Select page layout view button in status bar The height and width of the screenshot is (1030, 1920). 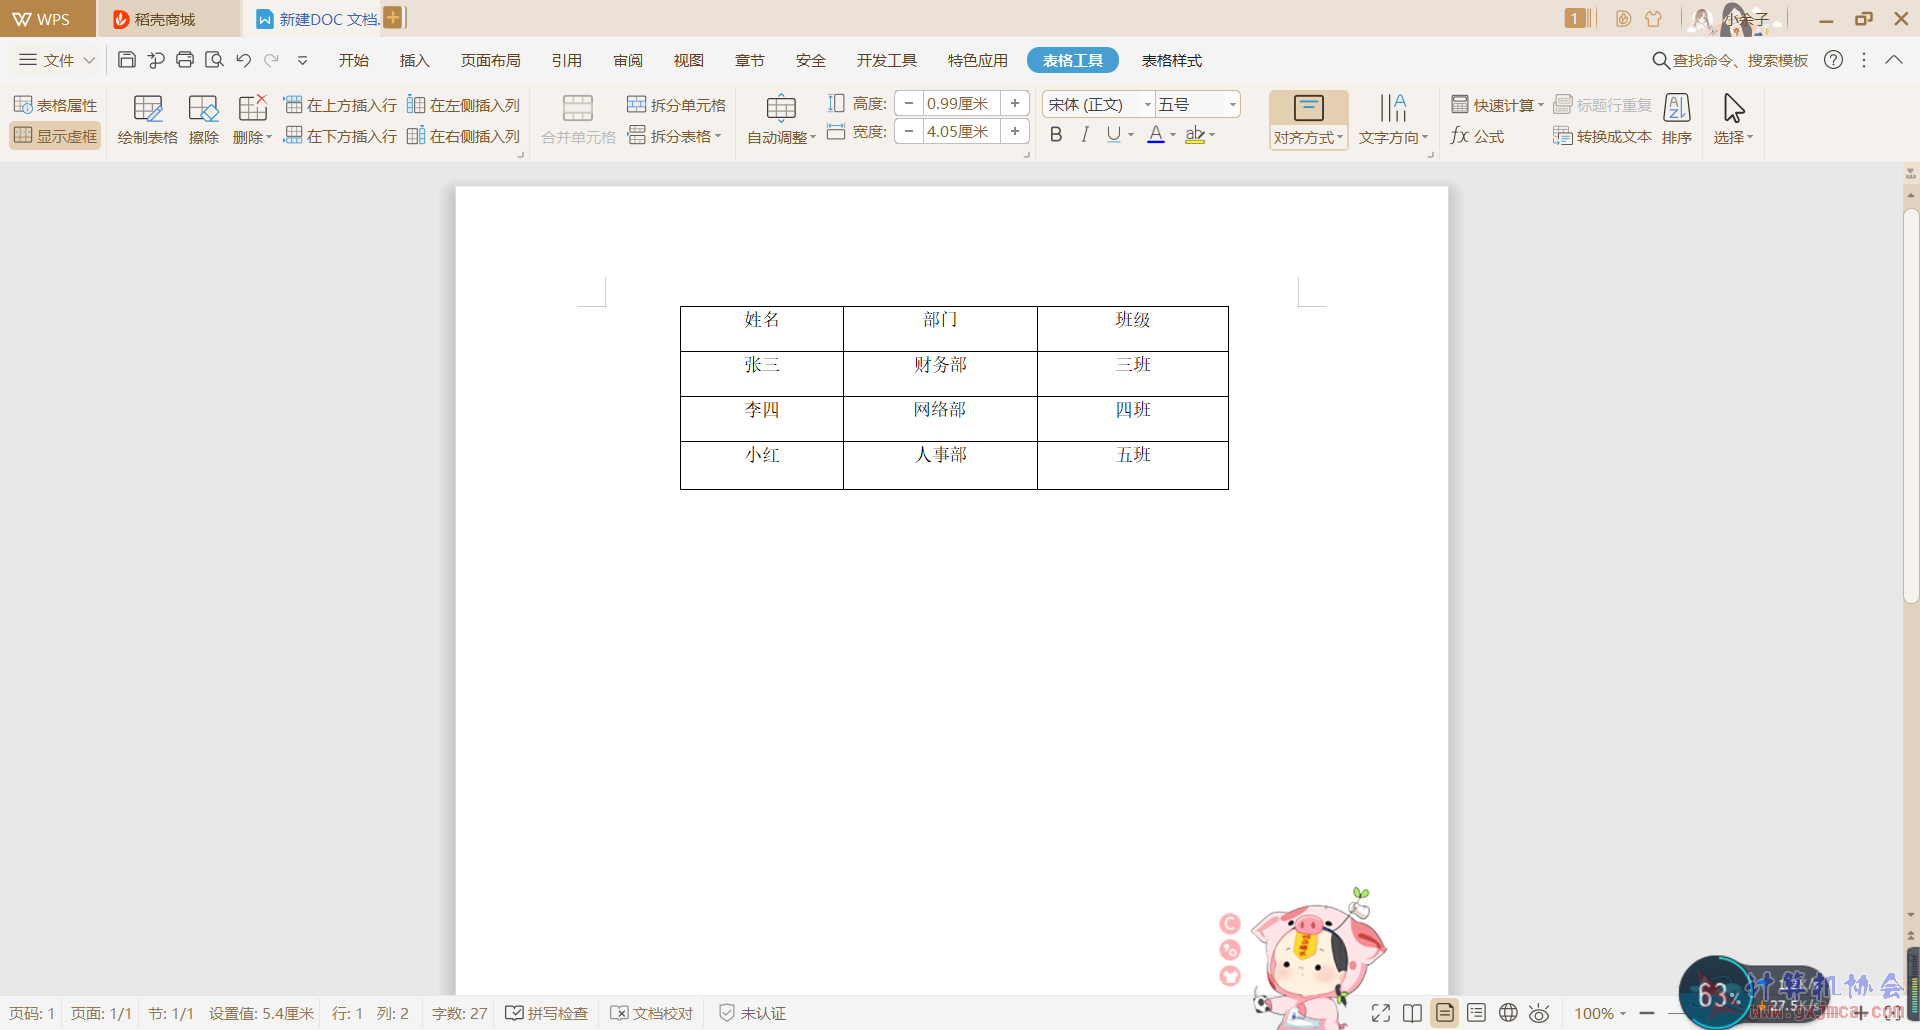(x=1445, y=1013)
